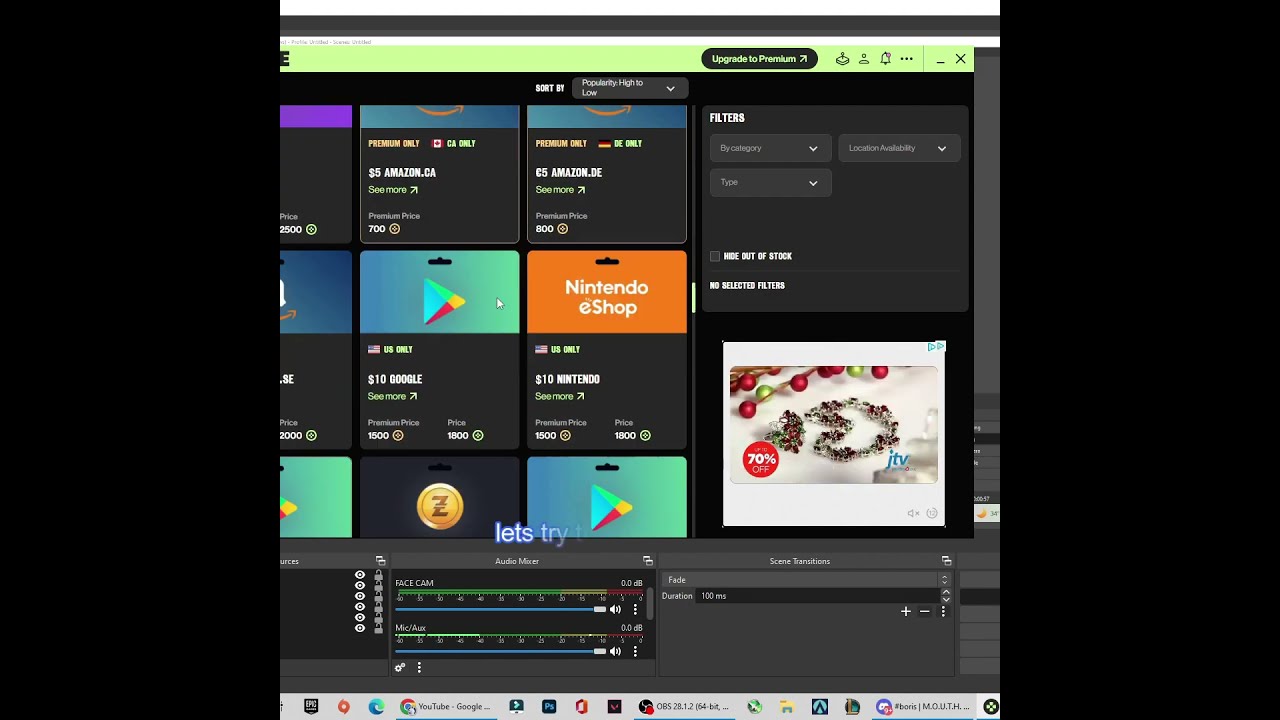1280x720 pixels.
Task: Select the Nintendo eShop card image
Action: pyautogui.click(x=607, y=292)
